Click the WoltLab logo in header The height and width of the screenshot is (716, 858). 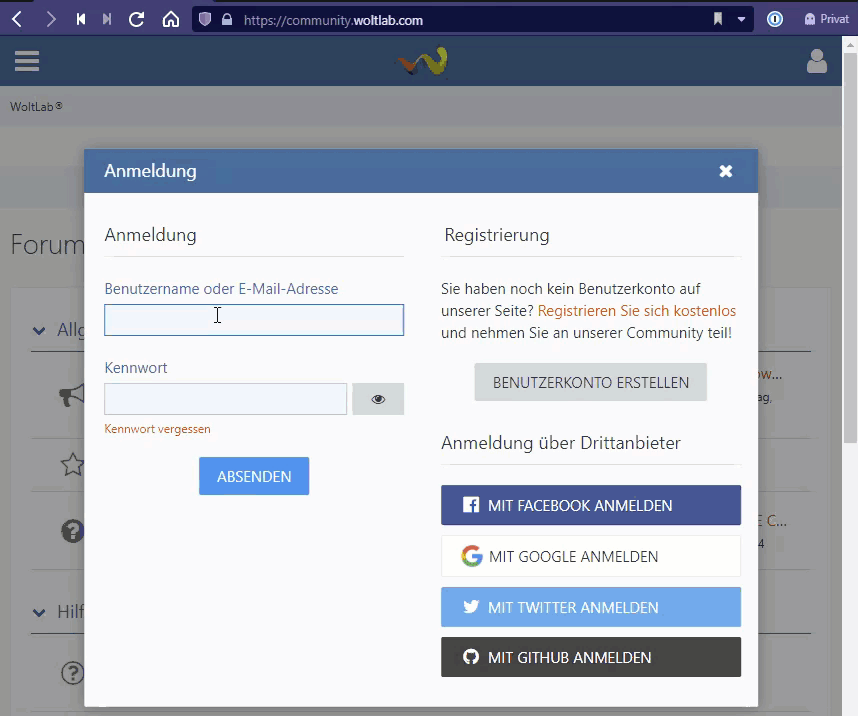coord(423,62)
